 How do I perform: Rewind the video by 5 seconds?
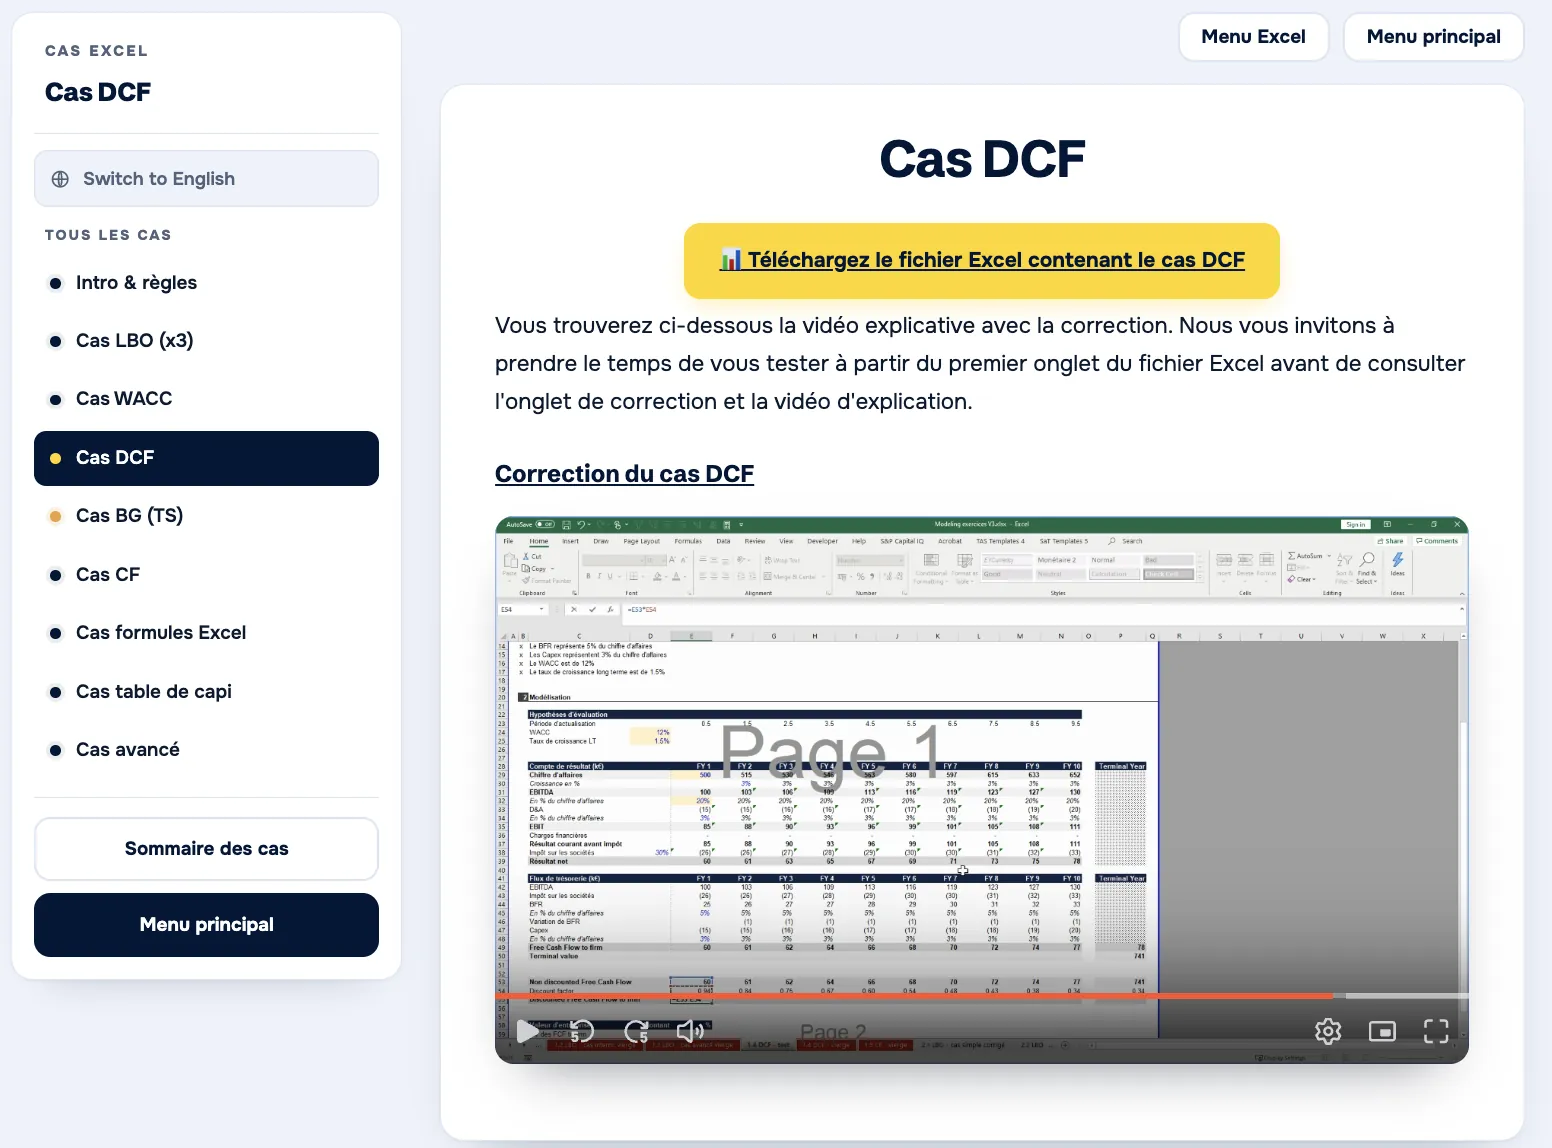pyautogui.click(x=582, y=1031)
